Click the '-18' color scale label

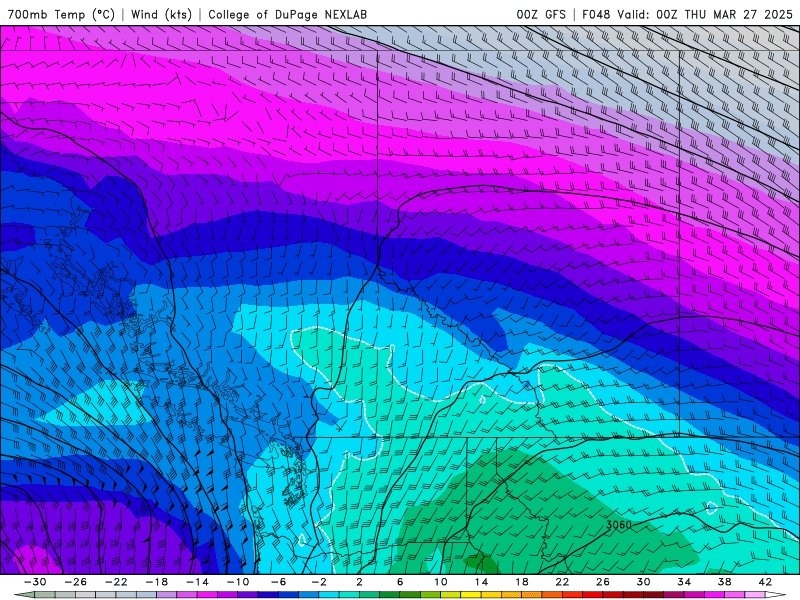click(157, 582)
